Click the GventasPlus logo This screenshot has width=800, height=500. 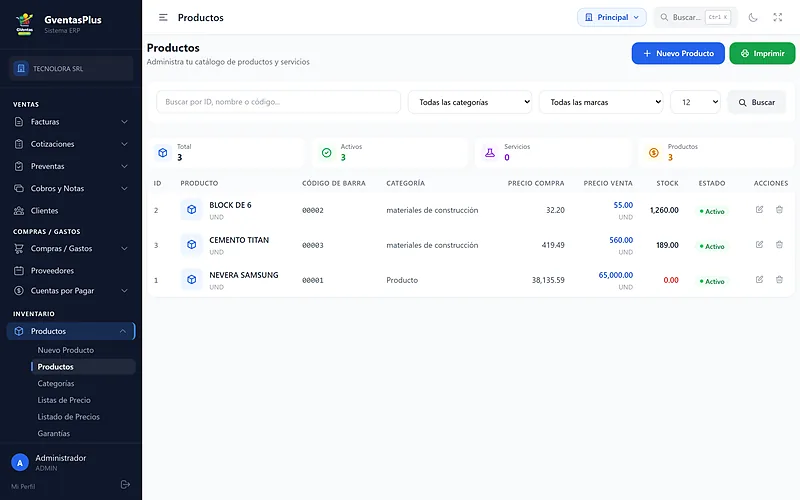[24, 23]
